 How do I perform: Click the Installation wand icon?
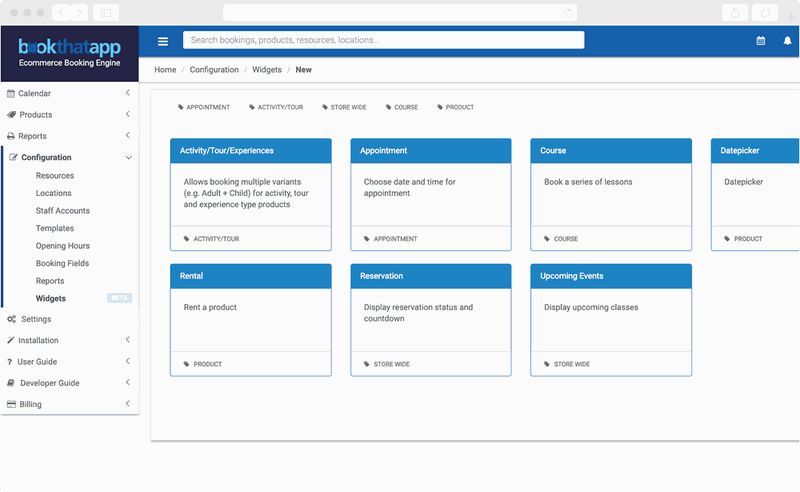pyautogui.click(x=11, y=340)
